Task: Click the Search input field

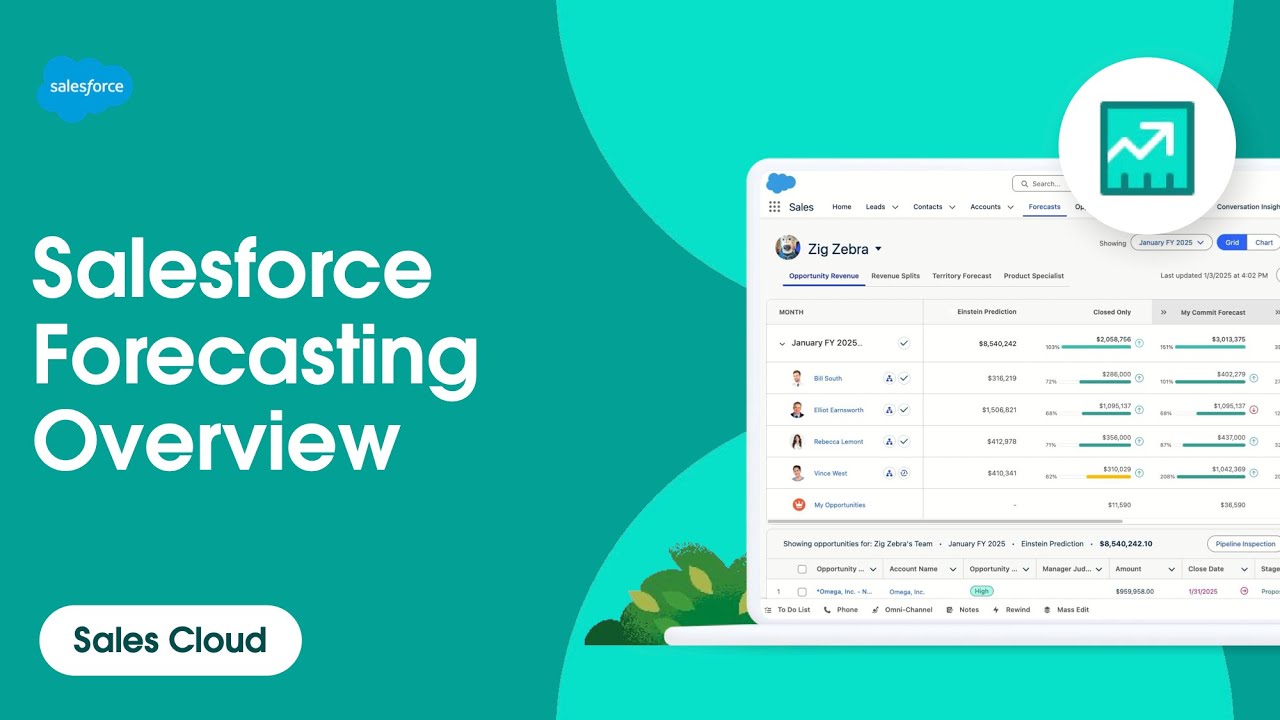Action: pos(1042,184)
